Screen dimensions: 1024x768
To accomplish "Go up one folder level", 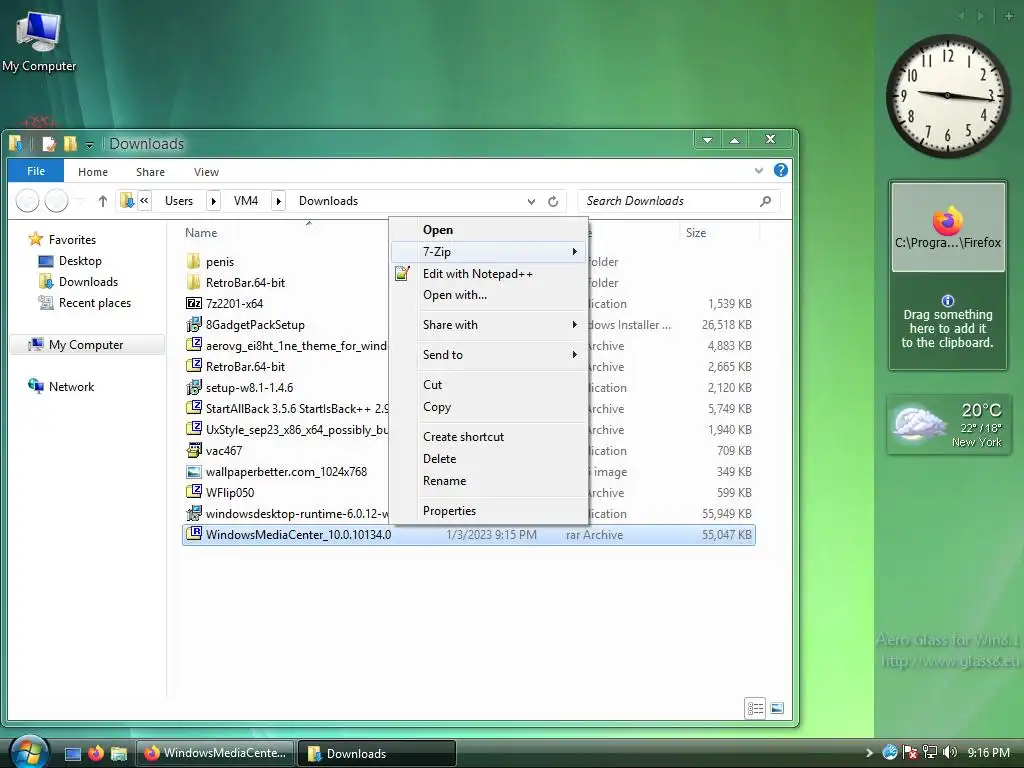I will click(103, 201).
